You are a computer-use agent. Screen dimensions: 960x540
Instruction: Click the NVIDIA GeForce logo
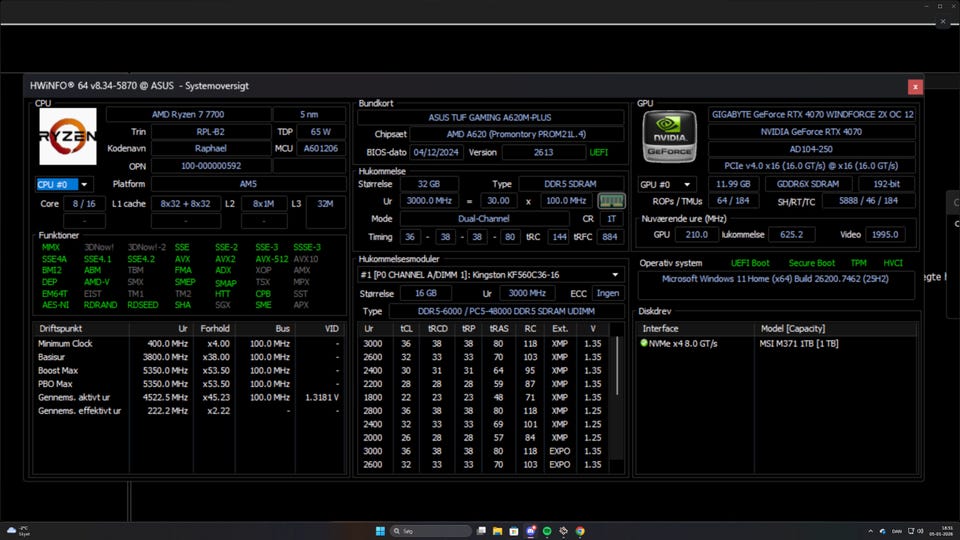(x=669, y=136)
